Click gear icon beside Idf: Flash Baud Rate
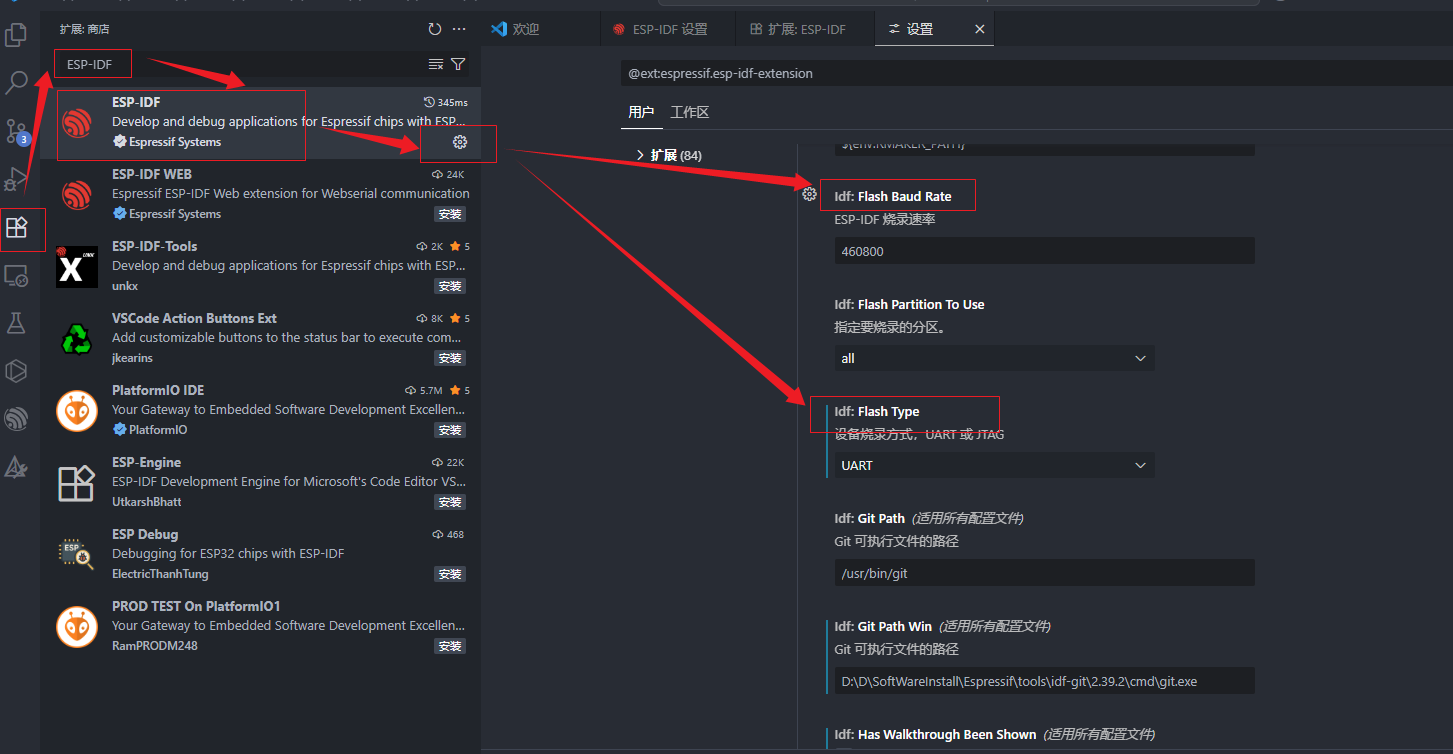1453x754 pixels. pyautogui.click(x=810, y=195)
